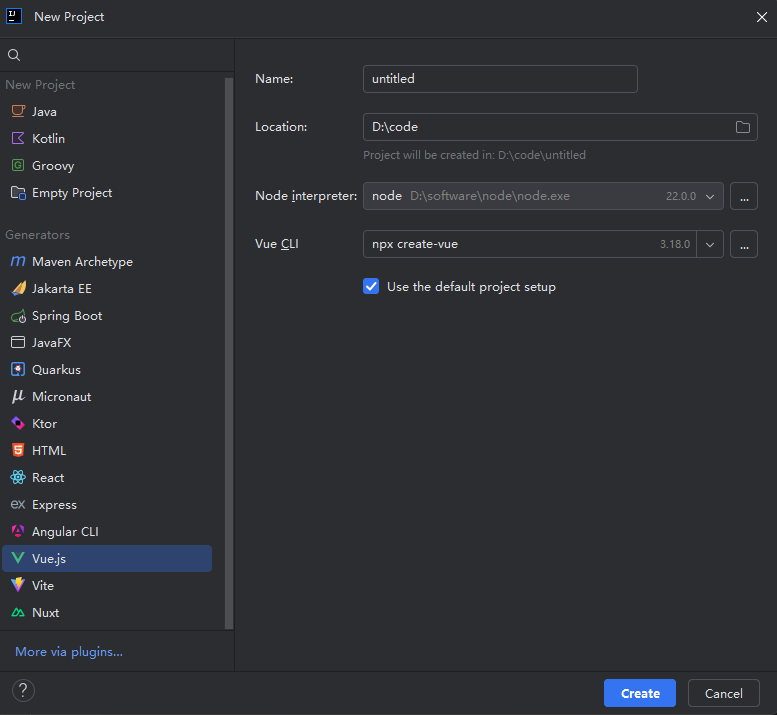This screenshot has width=777, height=715.
Task: Click the Ktor diamond icon
Action: [x=18, y=424]
